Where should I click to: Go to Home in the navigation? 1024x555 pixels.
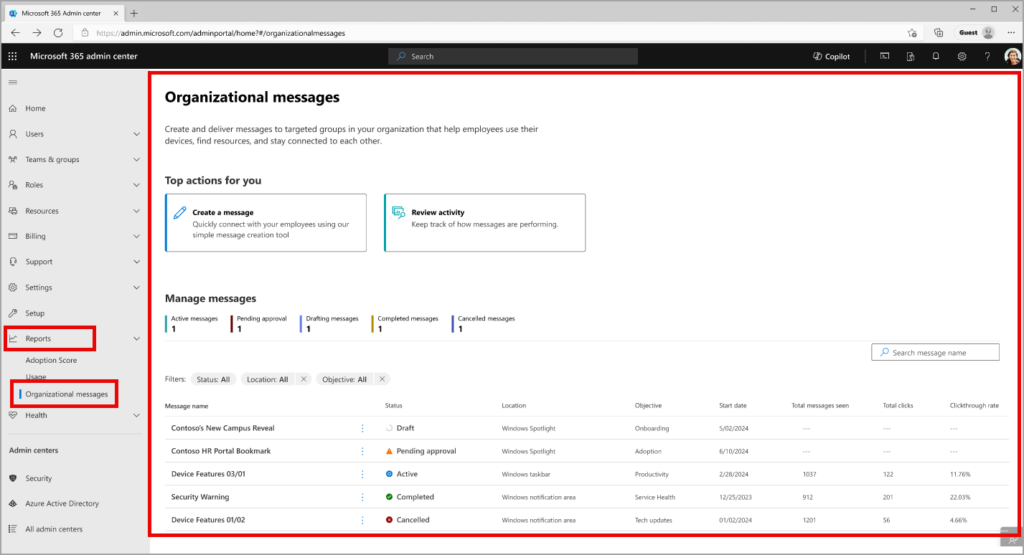coord(35,108)
